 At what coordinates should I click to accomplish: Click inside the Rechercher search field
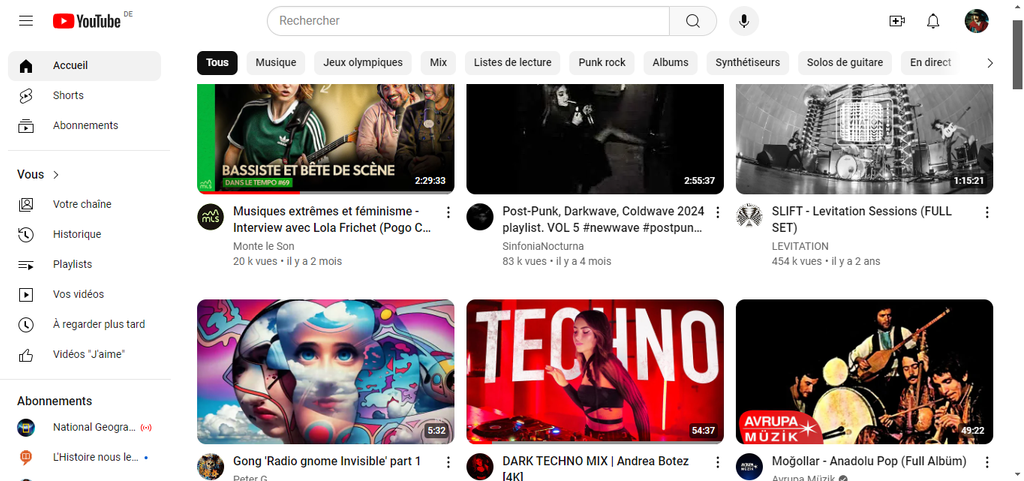tap(468, 21)
